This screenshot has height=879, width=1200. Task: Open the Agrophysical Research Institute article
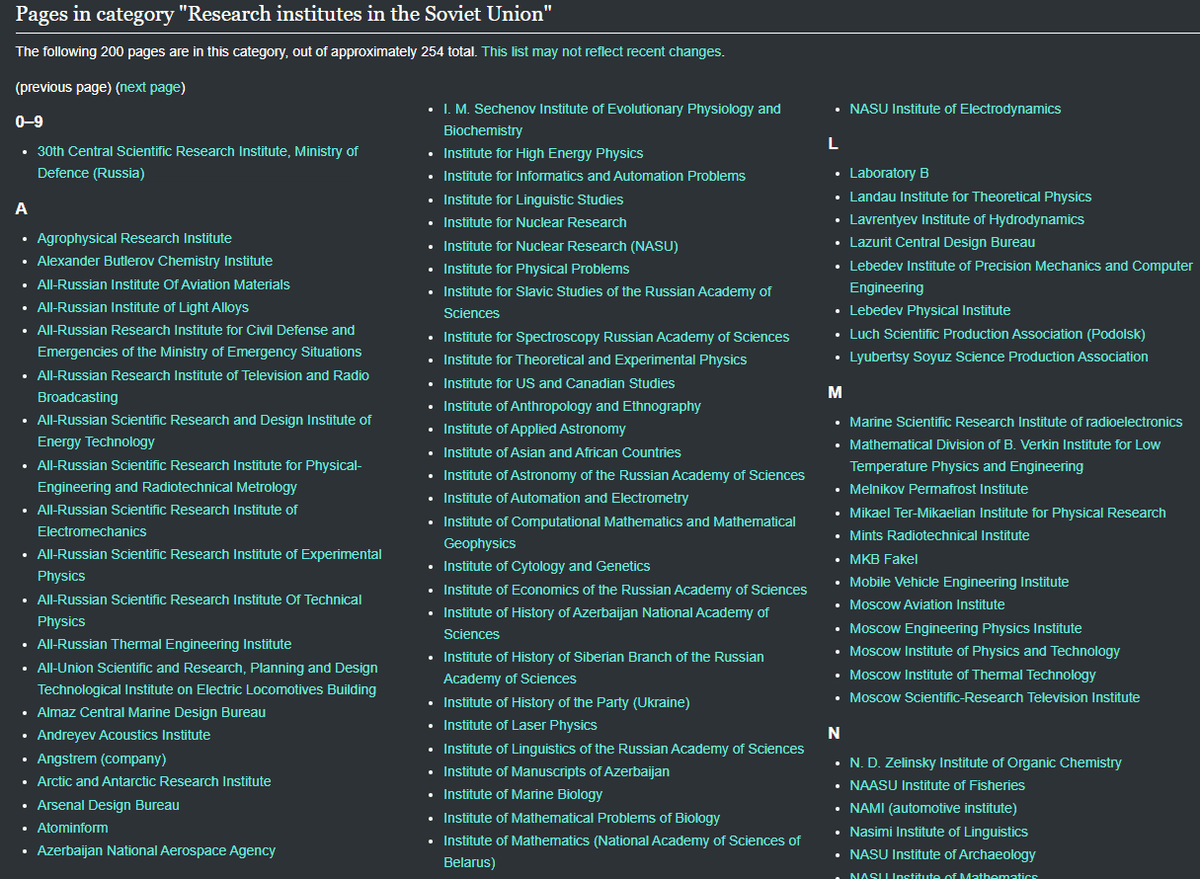[x=134, y=238]
